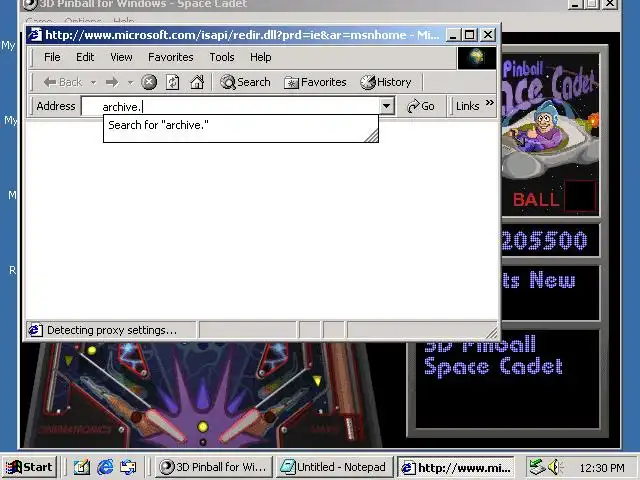Click the IE globe throbber logo
This screenshot has width=640, height=480.
(x=476, y=58)
